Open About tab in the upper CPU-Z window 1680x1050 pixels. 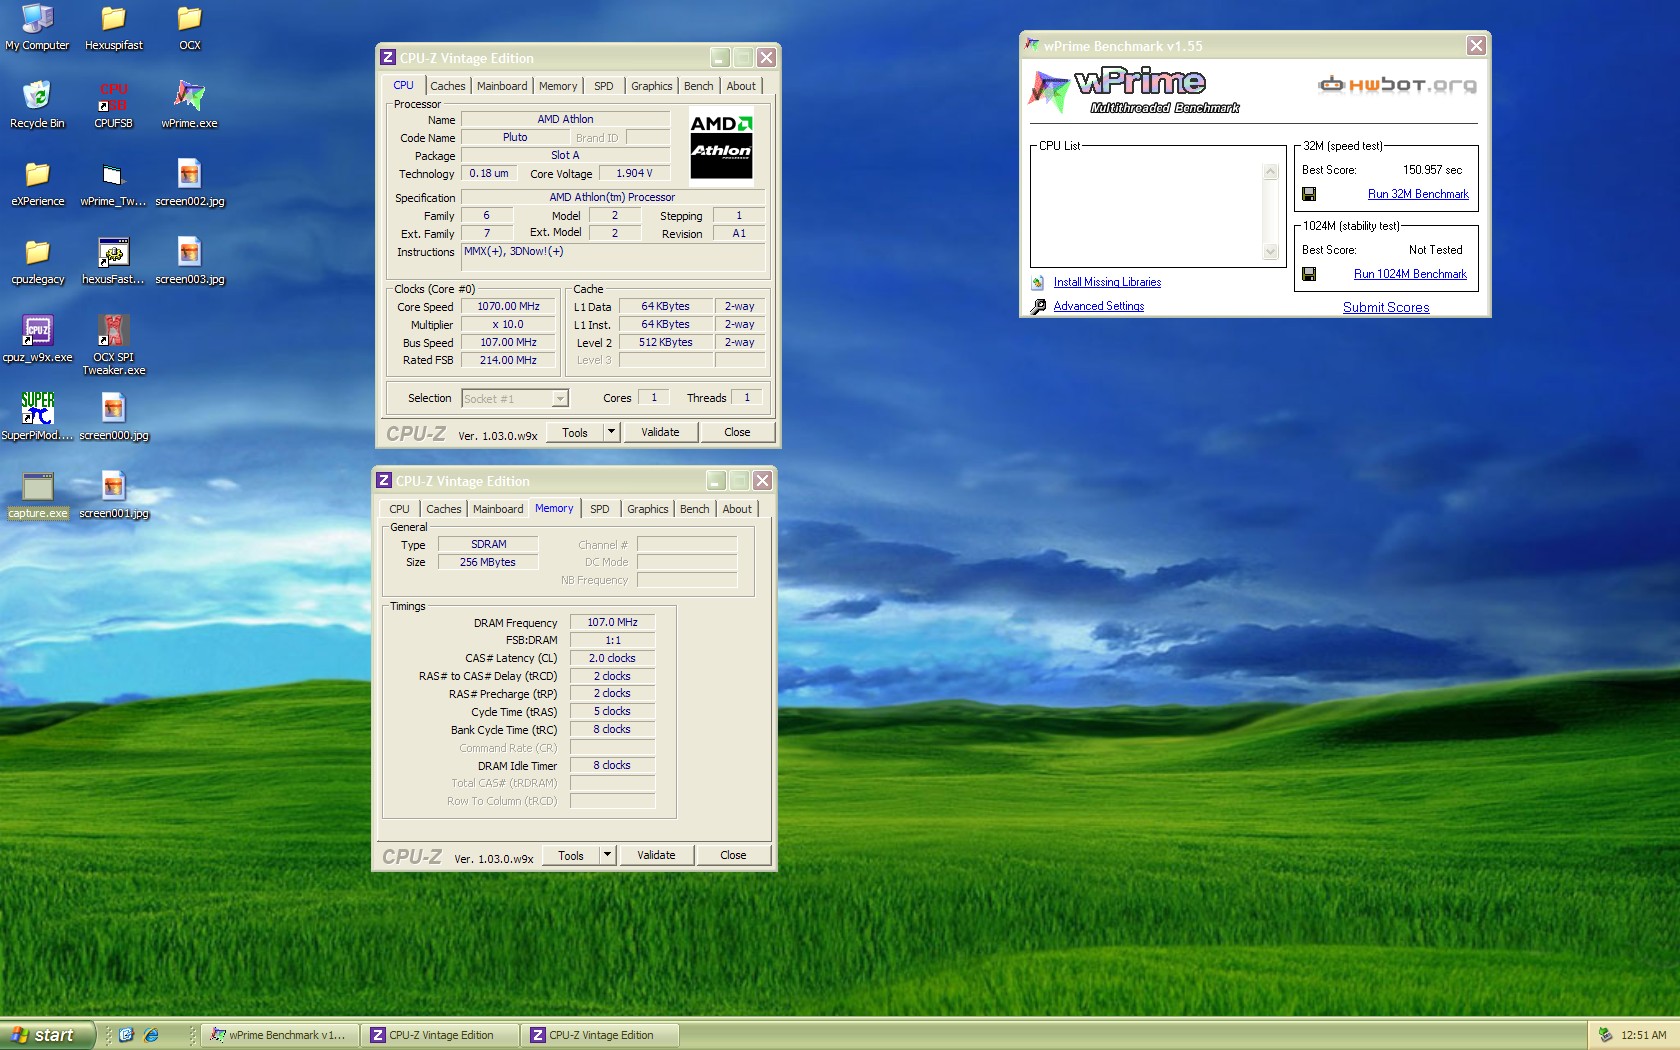pyautogui.click(x=741, y=86)
